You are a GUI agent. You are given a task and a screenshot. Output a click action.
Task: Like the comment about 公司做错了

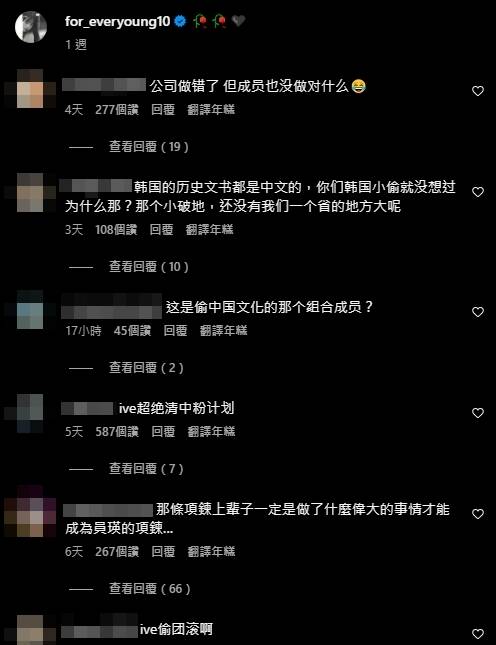477,91
